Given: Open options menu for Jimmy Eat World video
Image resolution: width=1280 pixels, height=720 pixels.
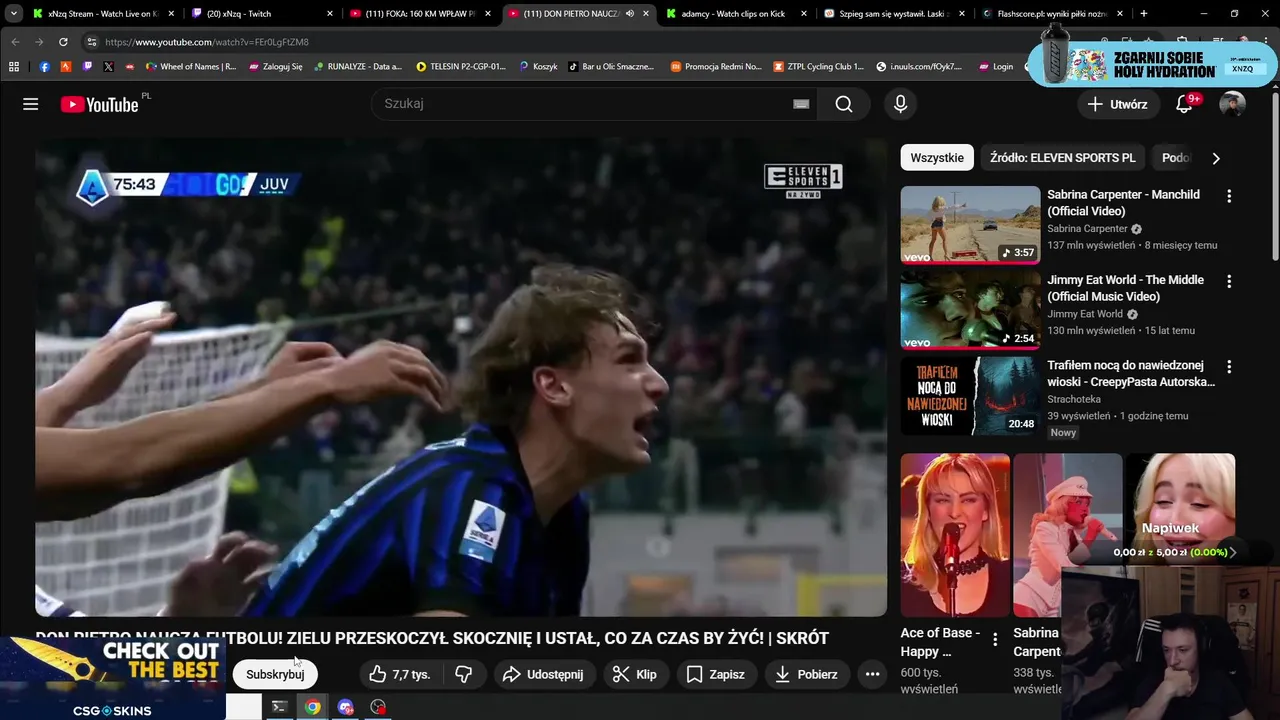Looking at the screenshot, I should pyautogui.click(x=1229, y=282).
